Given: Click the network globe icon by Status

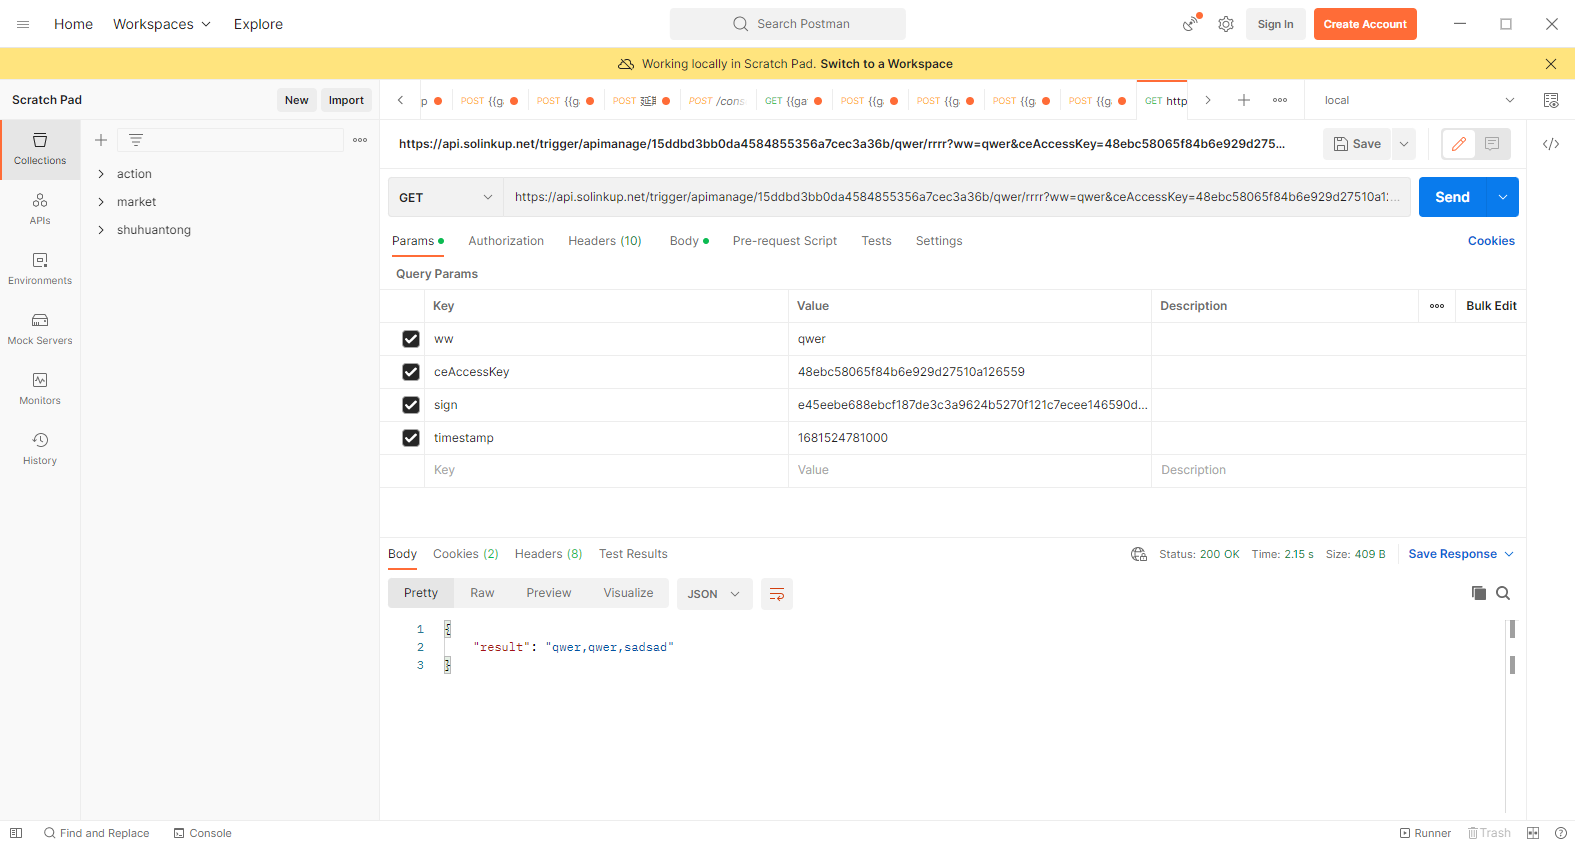Looking at the screenshot, I should tap(1139, 554).
